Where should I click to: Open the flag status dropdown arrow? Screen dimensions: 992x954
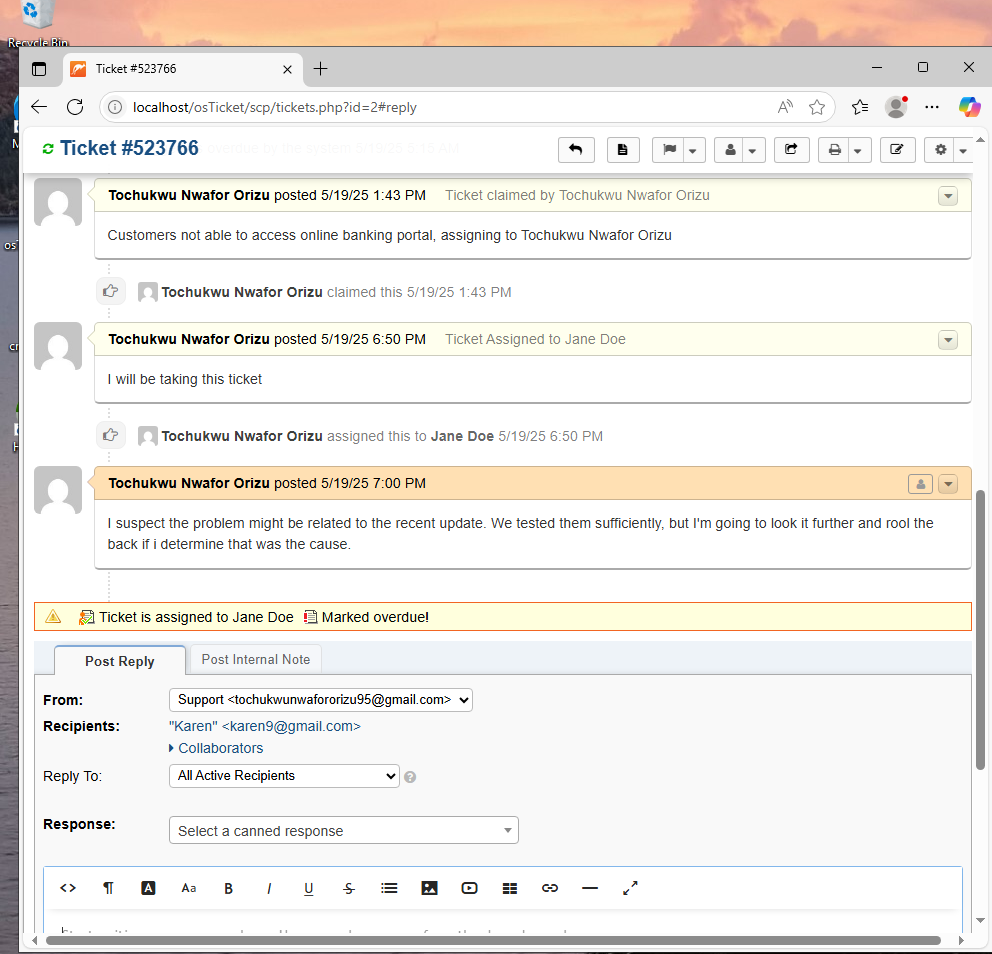[693, 150]
